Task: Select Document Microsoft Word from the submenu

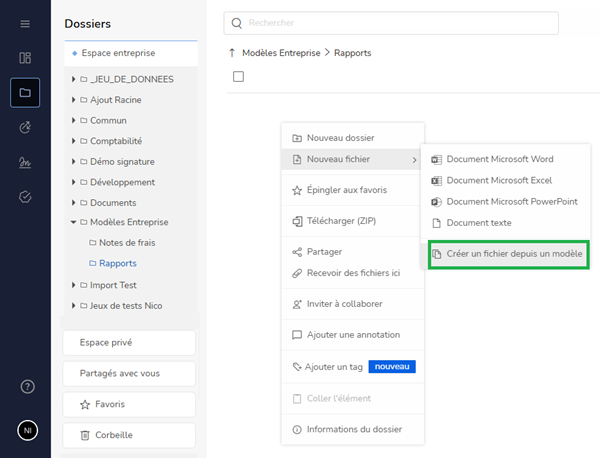Action: tap(499, 159)
